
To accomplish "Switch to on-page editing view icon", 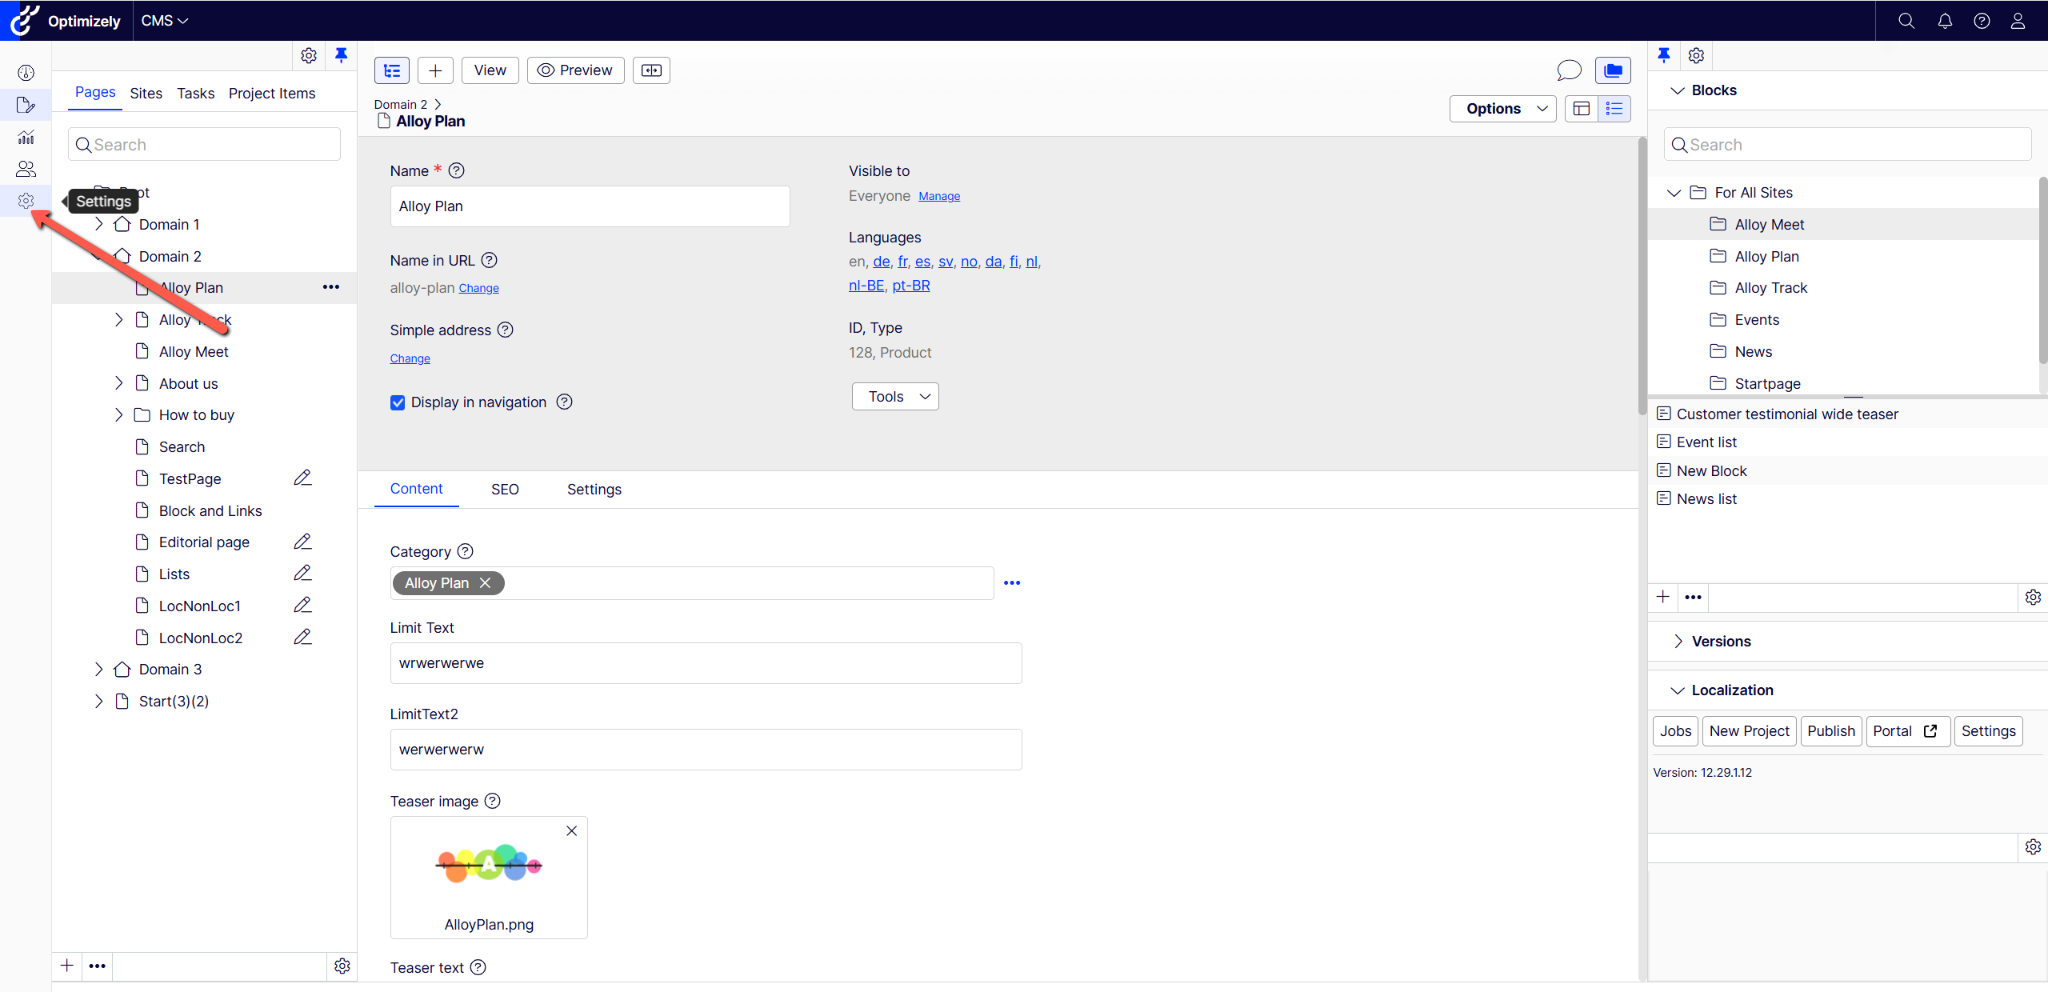I will pyautogui.click(x=1581, y=108).
